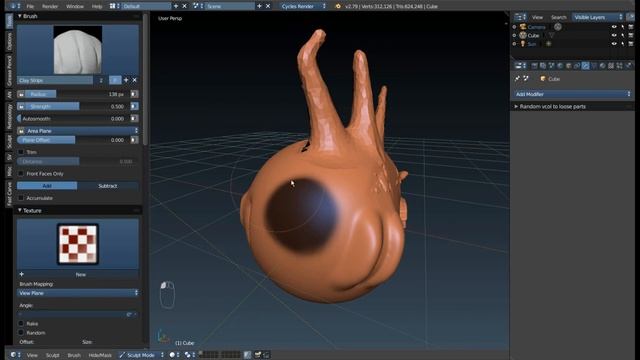The width and height of the screenshot is (640, 360).
Task: Click the checker texture preview thumbnail
Action: pyautogui.click(x=78, y=244)
